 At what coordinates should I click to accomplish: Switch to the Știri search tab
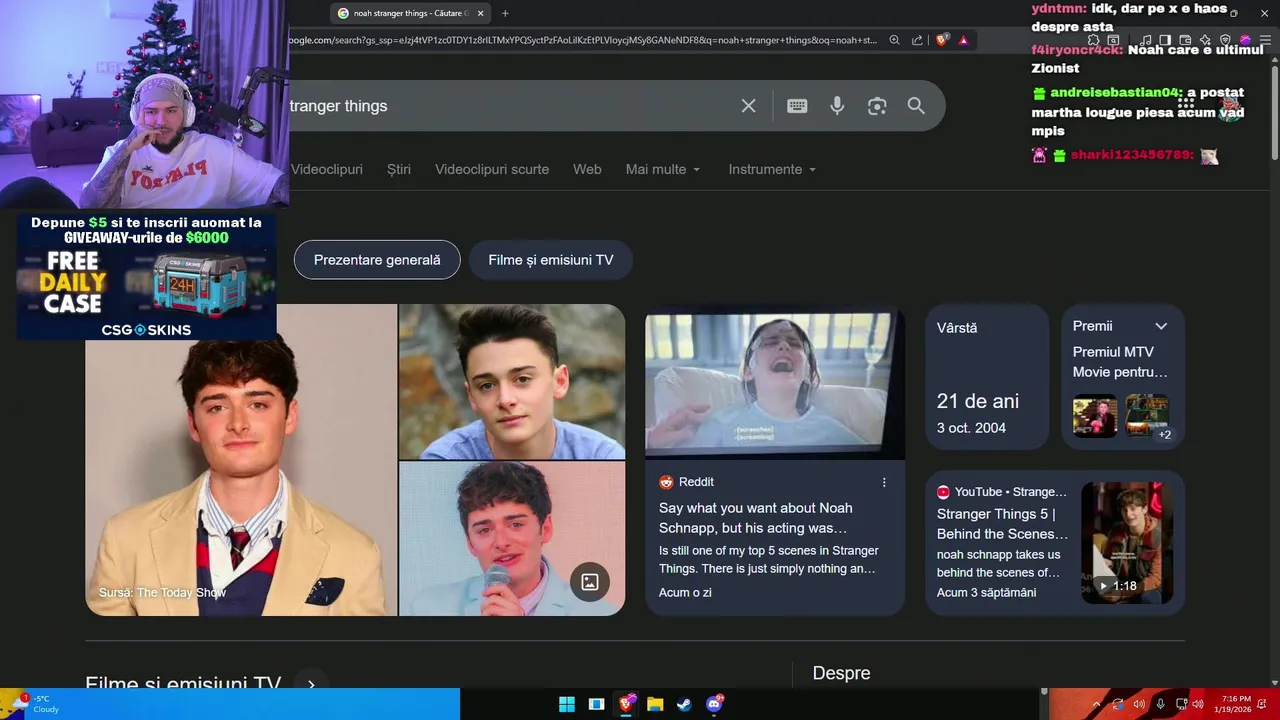[x=399, y=169]
